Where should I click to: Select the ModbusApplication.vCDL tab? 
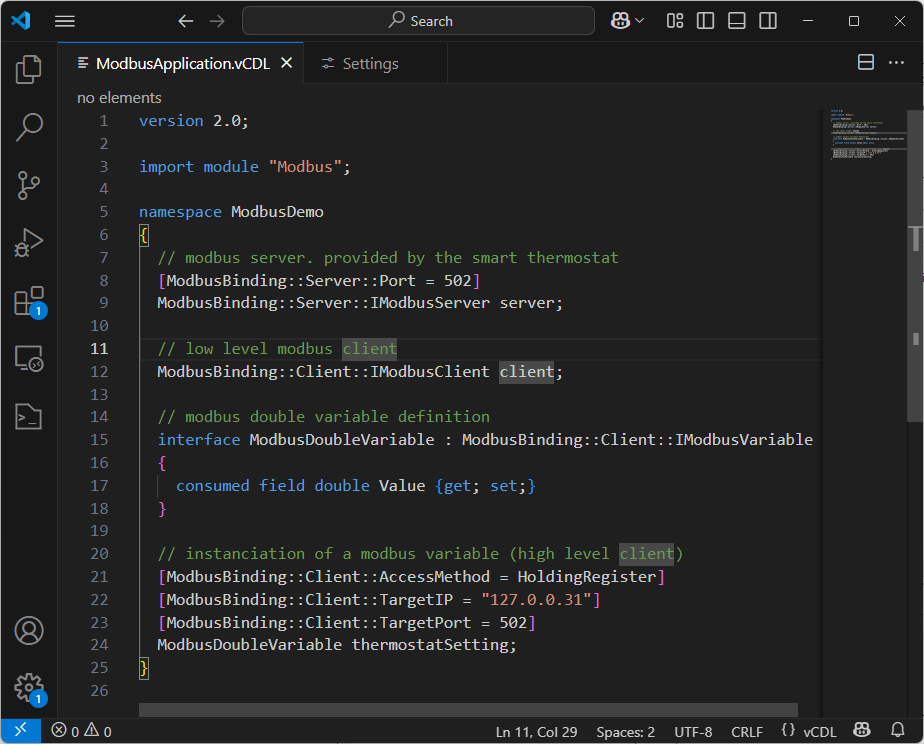(x=182, y=63)
